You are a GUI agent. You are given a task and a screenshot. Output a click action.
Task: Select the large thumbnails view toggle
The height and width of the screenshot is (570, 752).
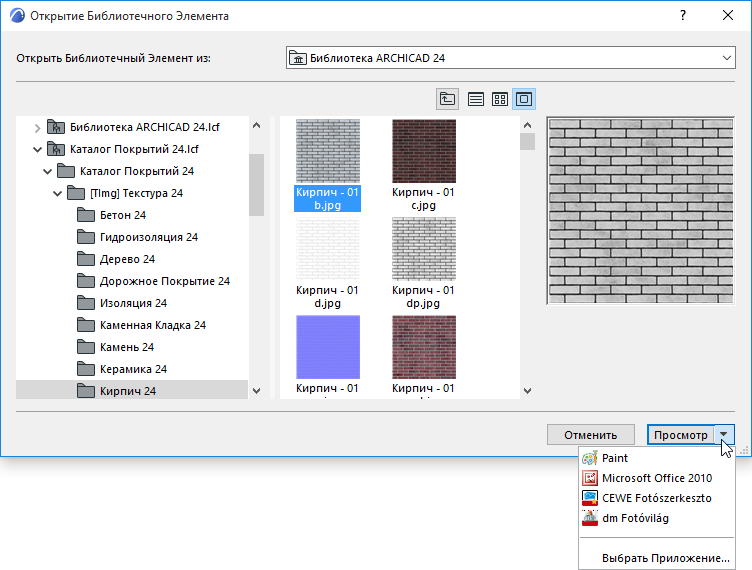(x=524, y=99)
